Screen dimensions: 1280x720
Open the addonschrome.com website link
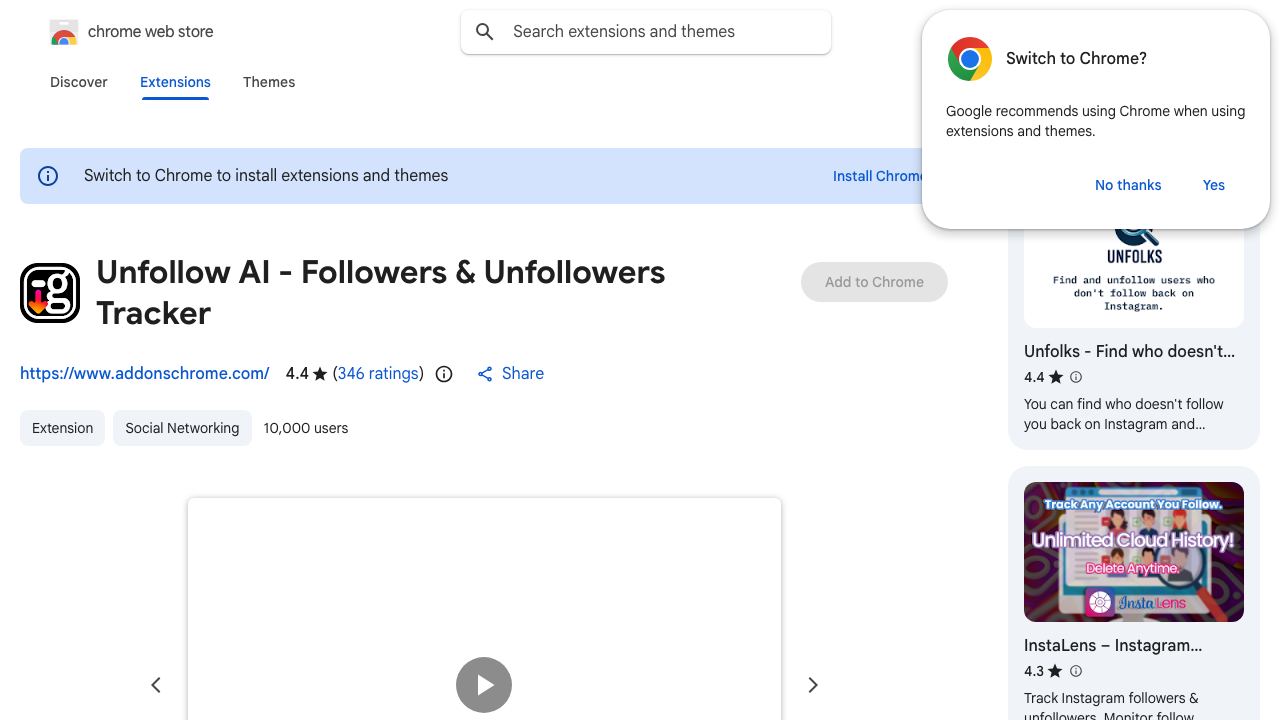click(x=145, y=373)
